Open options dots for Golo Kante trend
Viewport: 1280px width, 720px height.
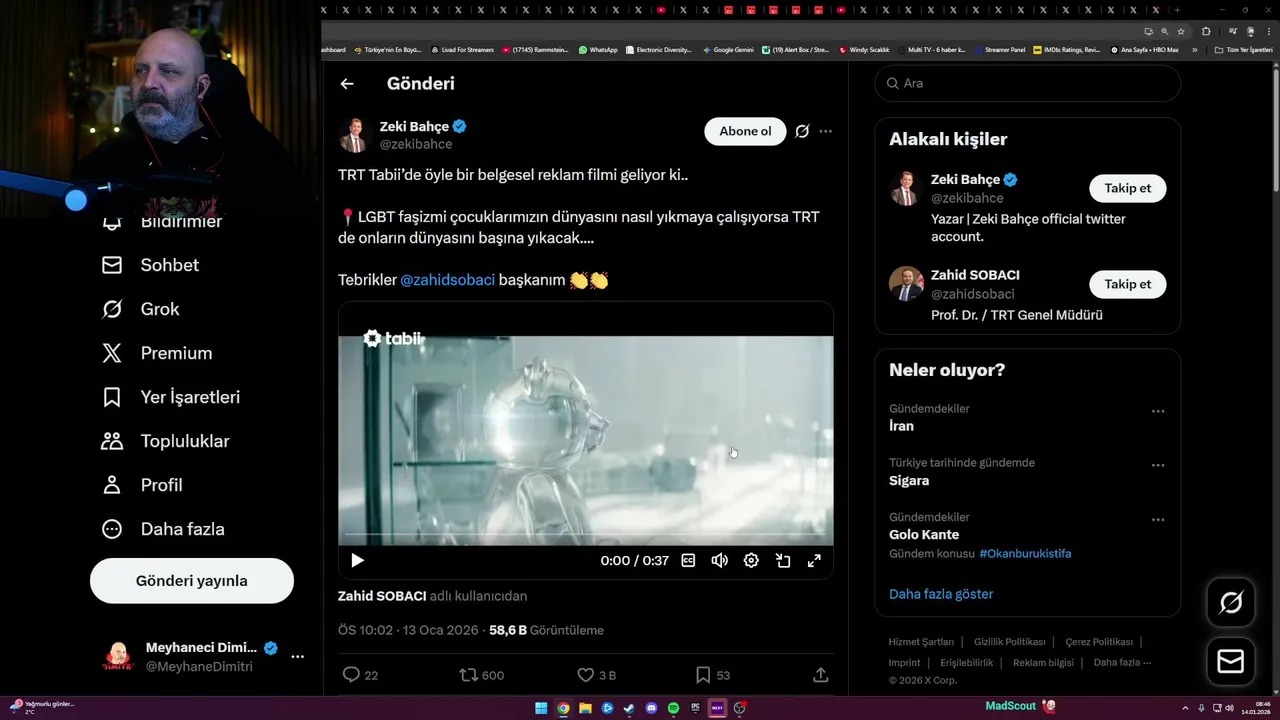pyautogui.click(x=1158, y=520)
